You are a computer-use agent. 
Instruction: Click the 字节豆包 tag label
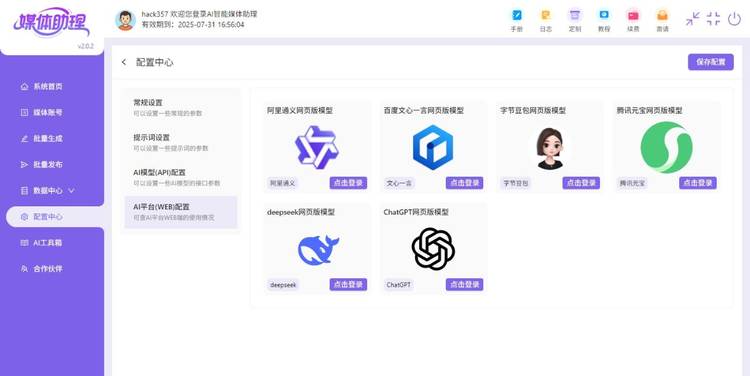pos(516,183)
